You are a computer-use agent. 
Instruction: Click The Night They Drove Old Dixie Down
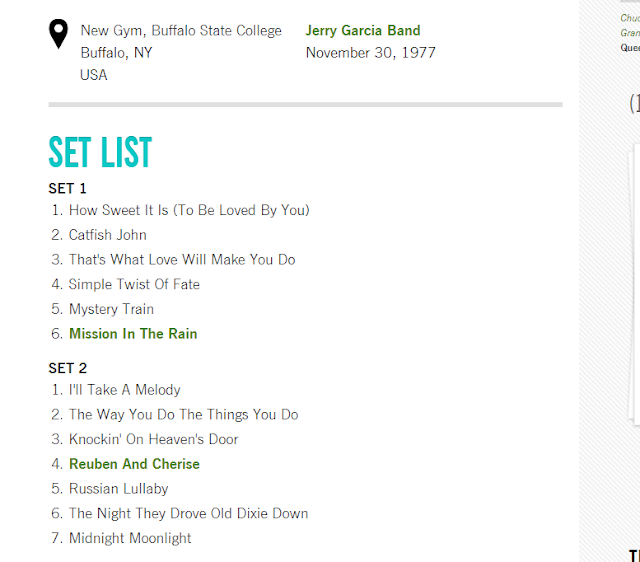click(x=188, y=513)
